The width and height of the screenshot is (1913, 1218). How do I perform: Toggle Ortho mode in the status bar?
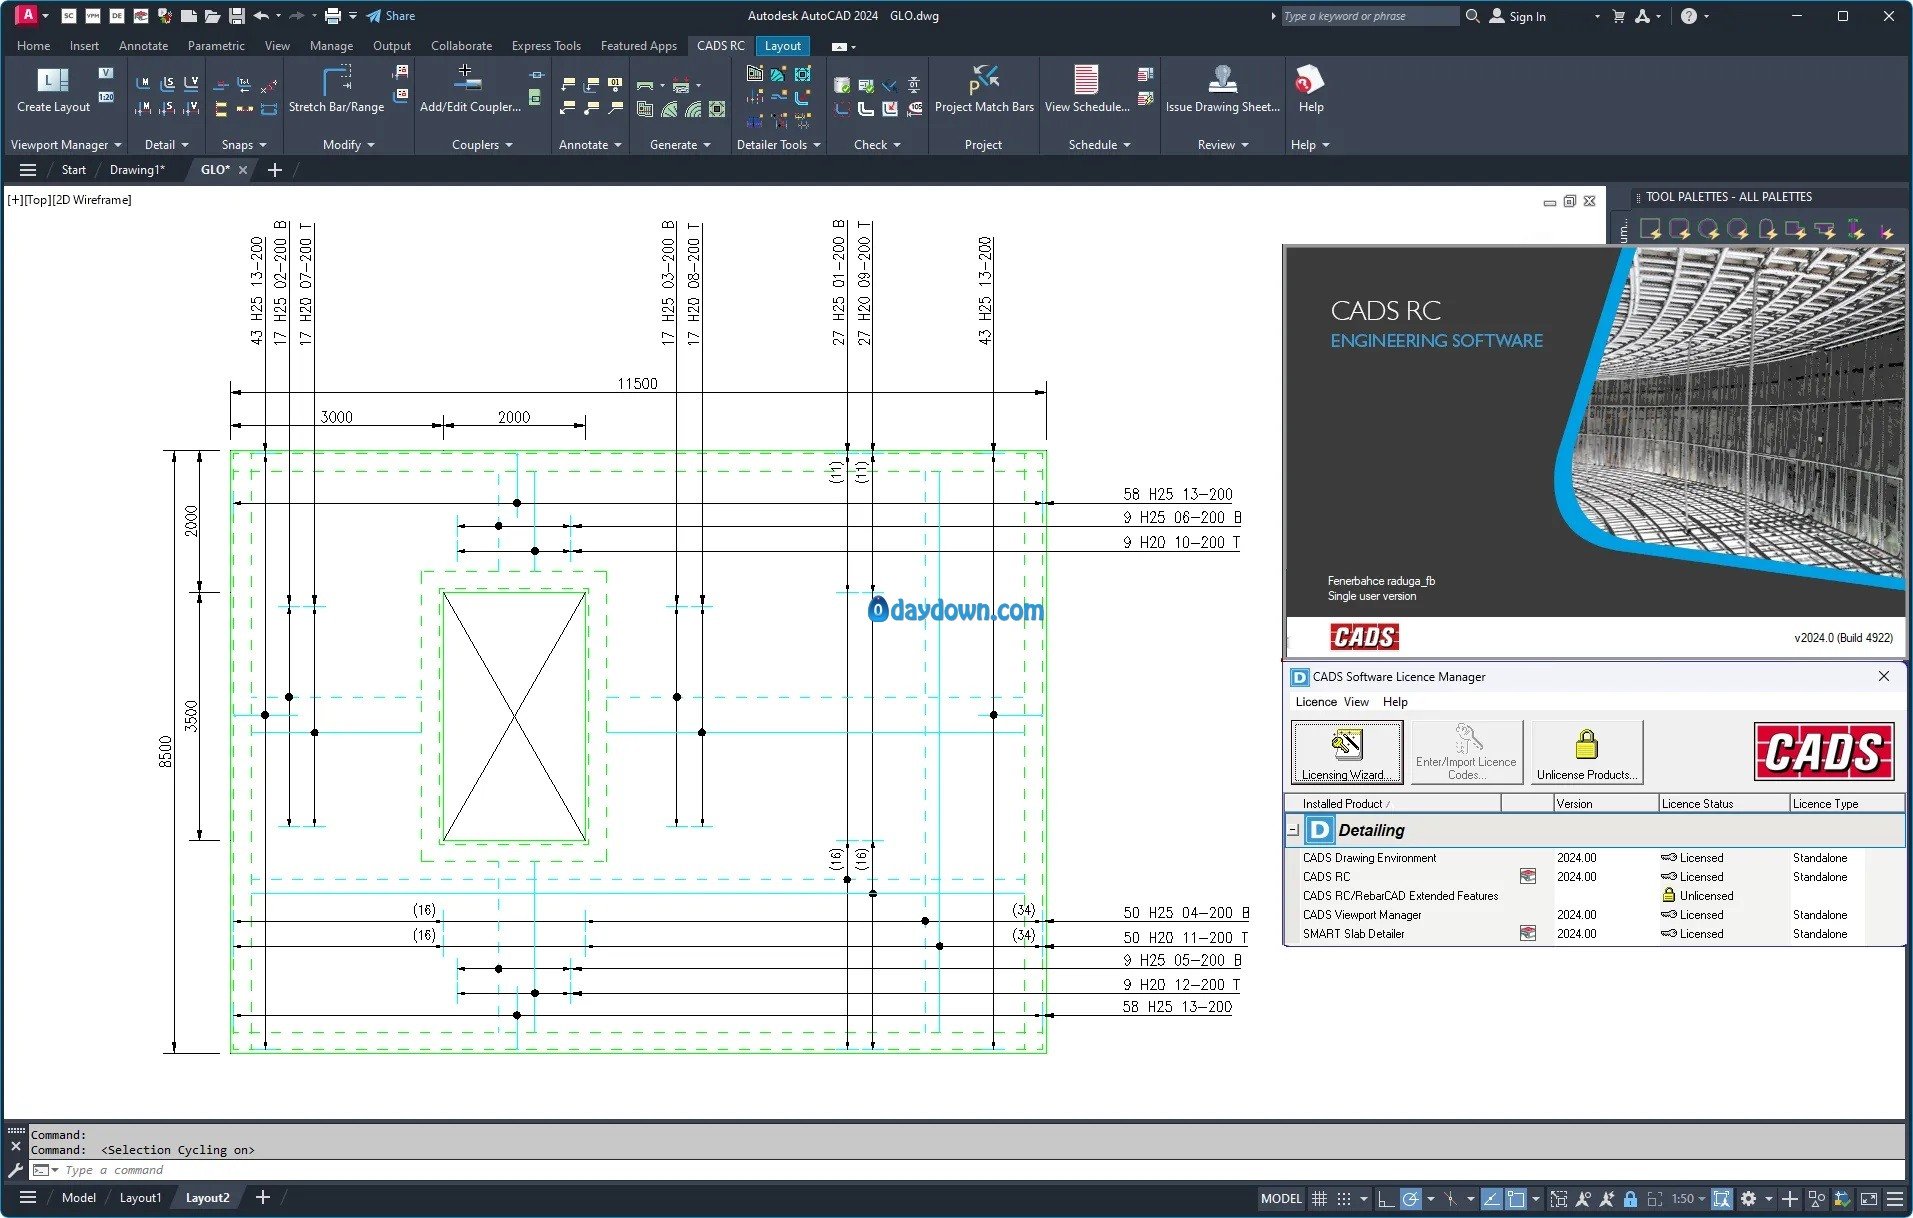[1385, 1198]
